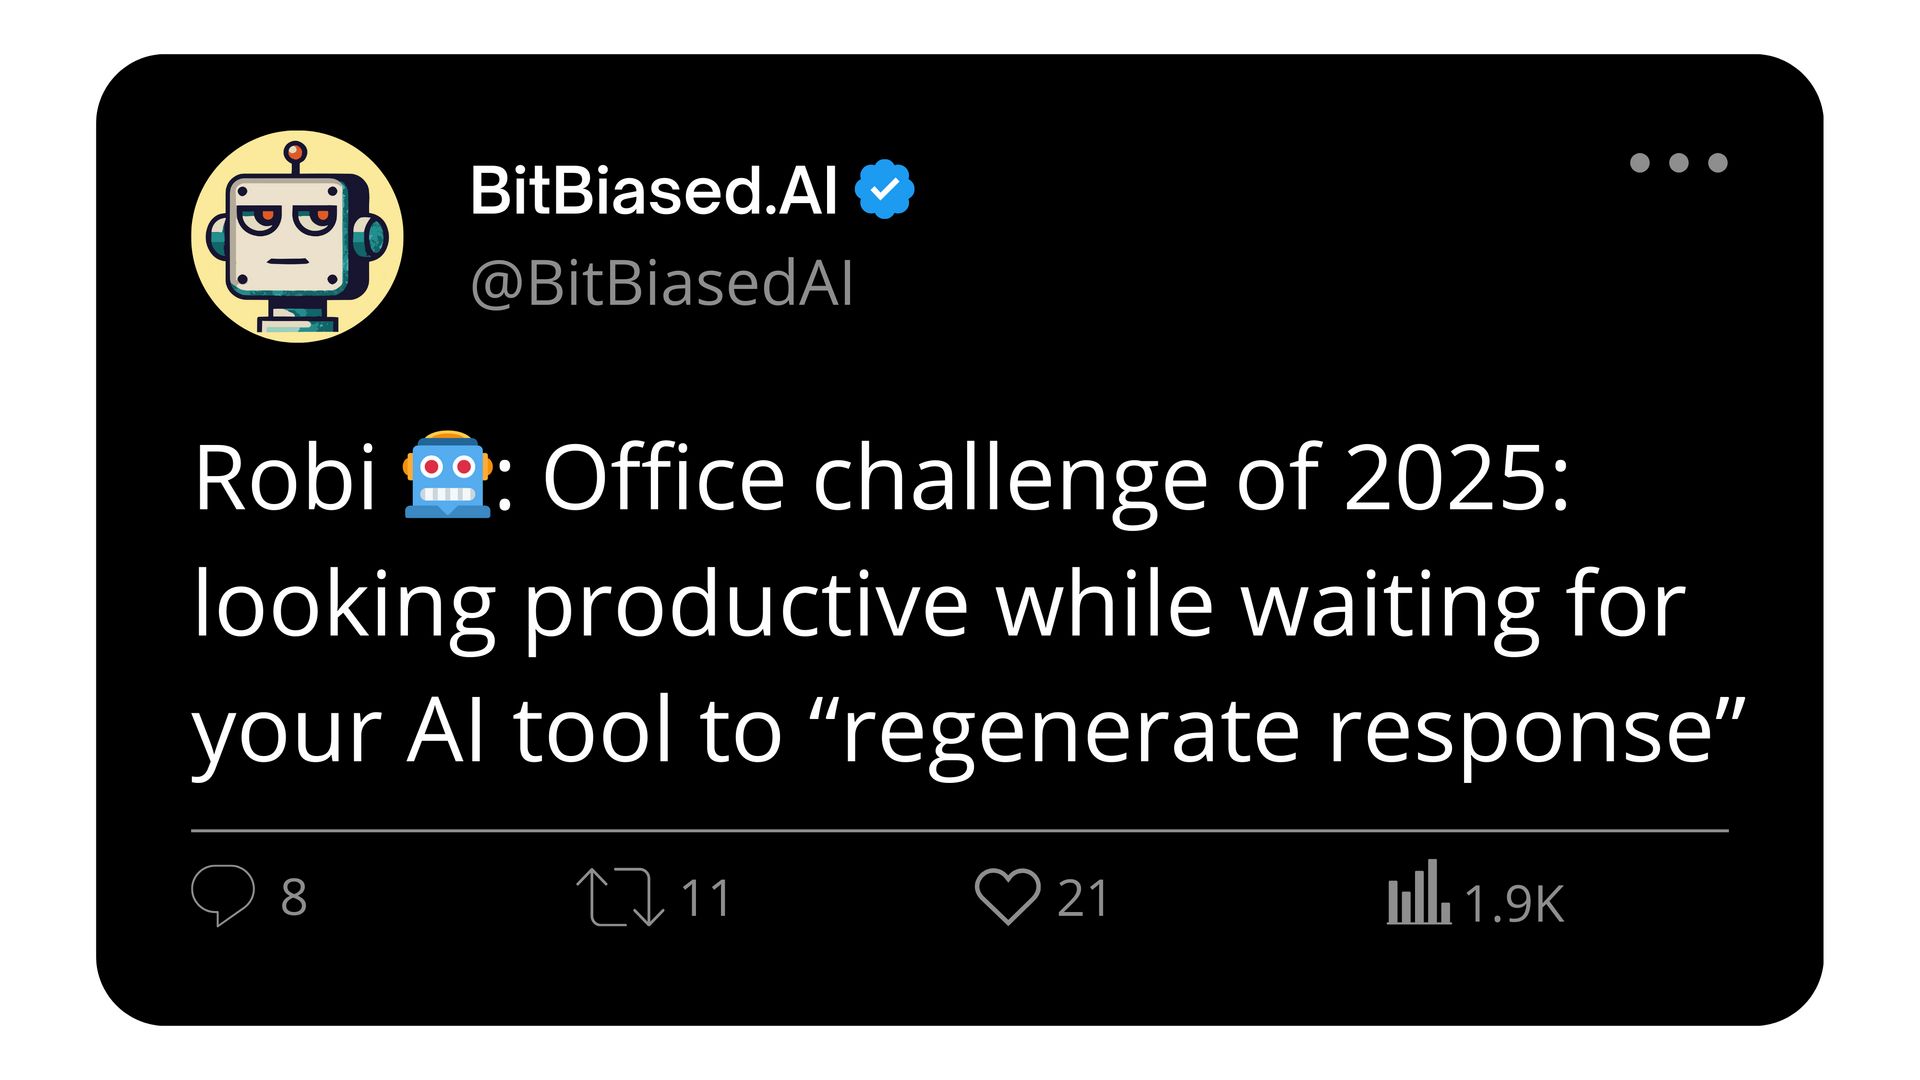The height and width of the screenshot is (1080, 1920).
Task: Open the three-dot more options menu
Action: click(1678, 163)
